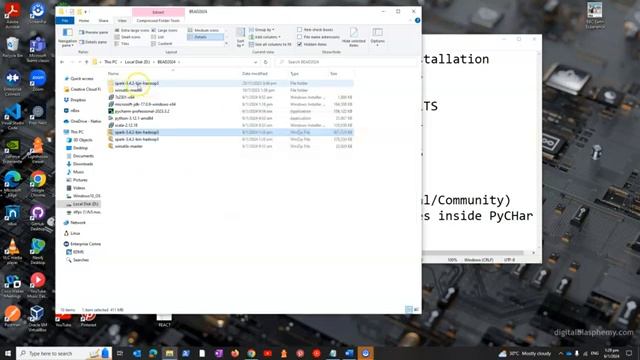Open GeForce Experience desktop shortcut
Screen dimensions: 640x360
12,151
